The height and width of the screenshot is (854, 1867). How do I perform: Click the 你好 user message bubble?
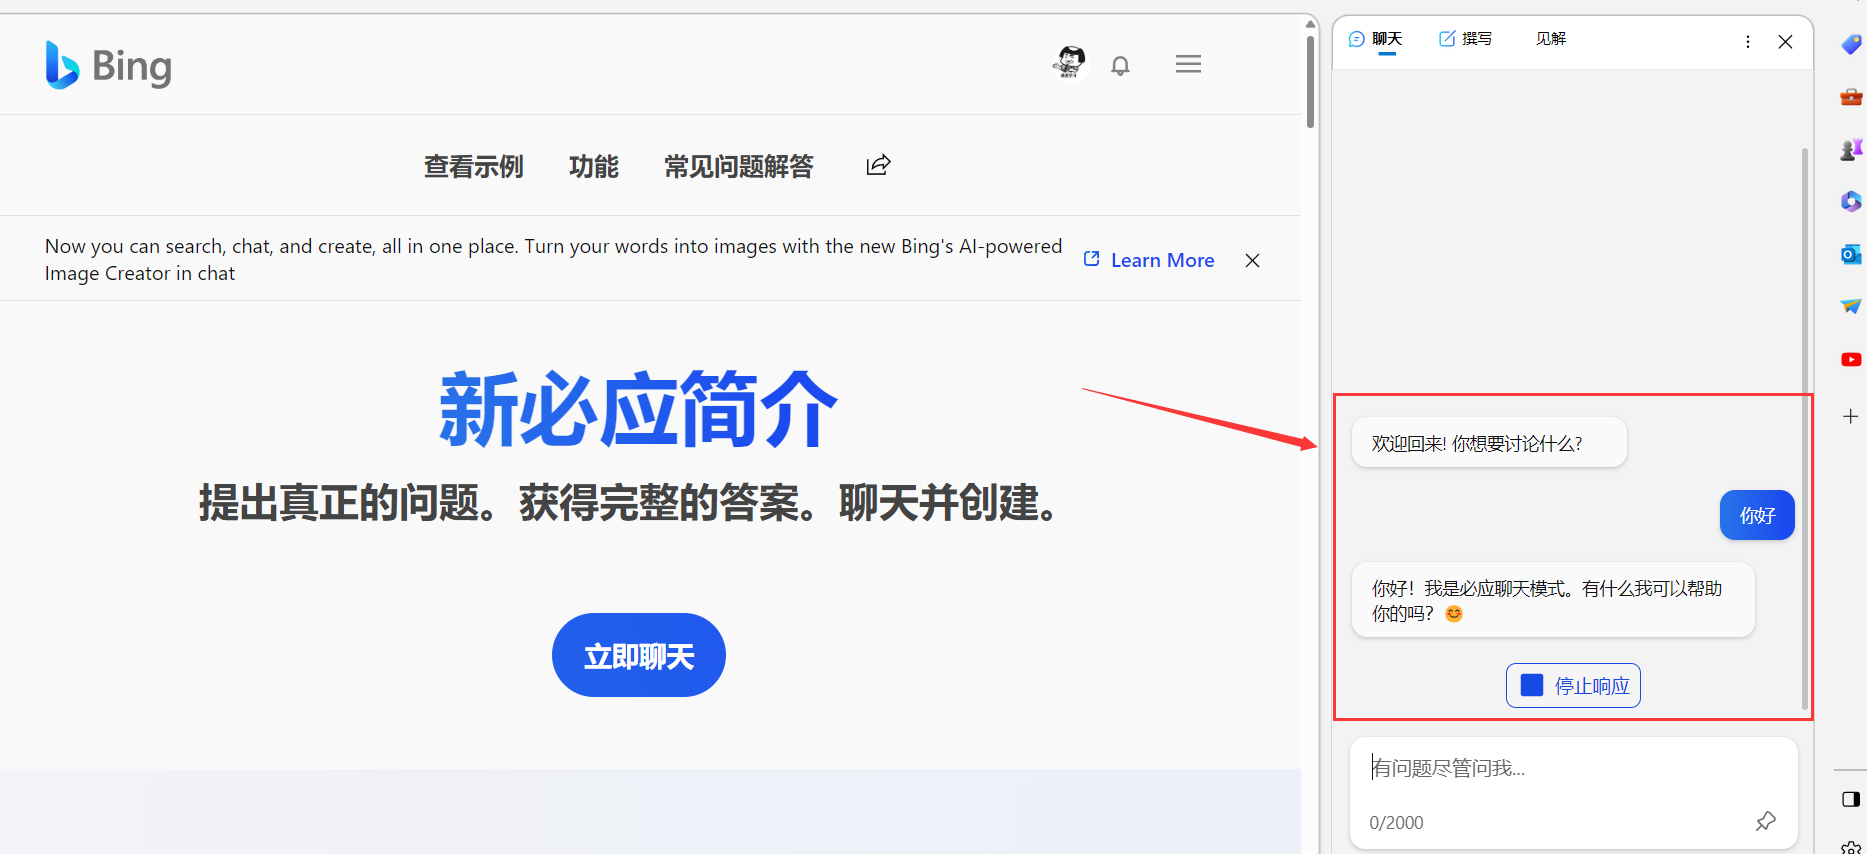[x=1757, y=515]
